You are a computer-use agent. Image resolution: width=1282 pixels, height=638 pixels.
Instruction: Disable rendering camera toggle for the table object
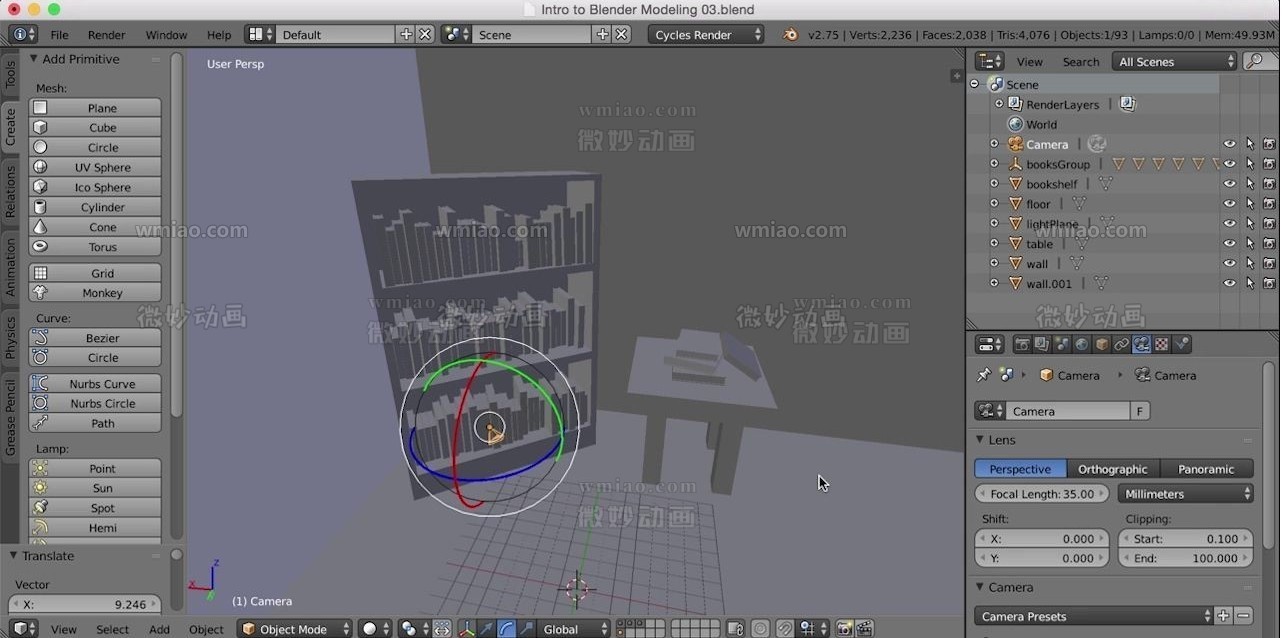[x=1268, y=243]
